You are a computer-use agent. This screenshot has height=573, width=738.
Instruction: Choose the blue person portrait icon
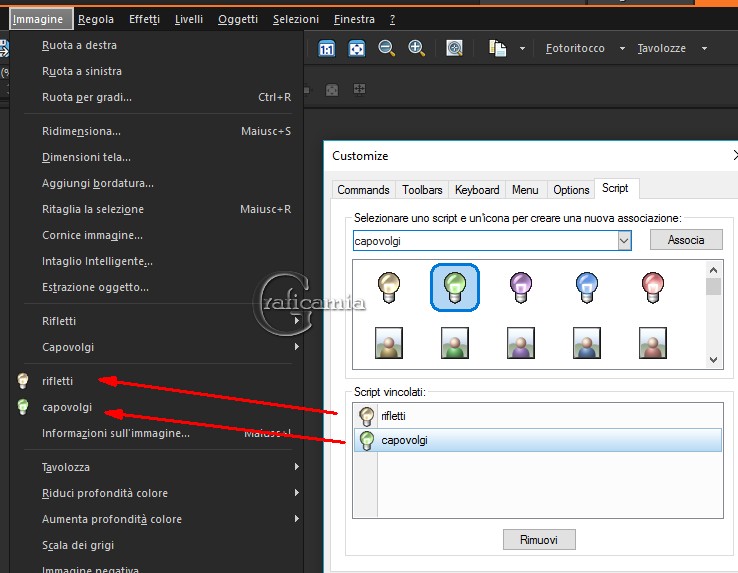(x=586, y=343)
